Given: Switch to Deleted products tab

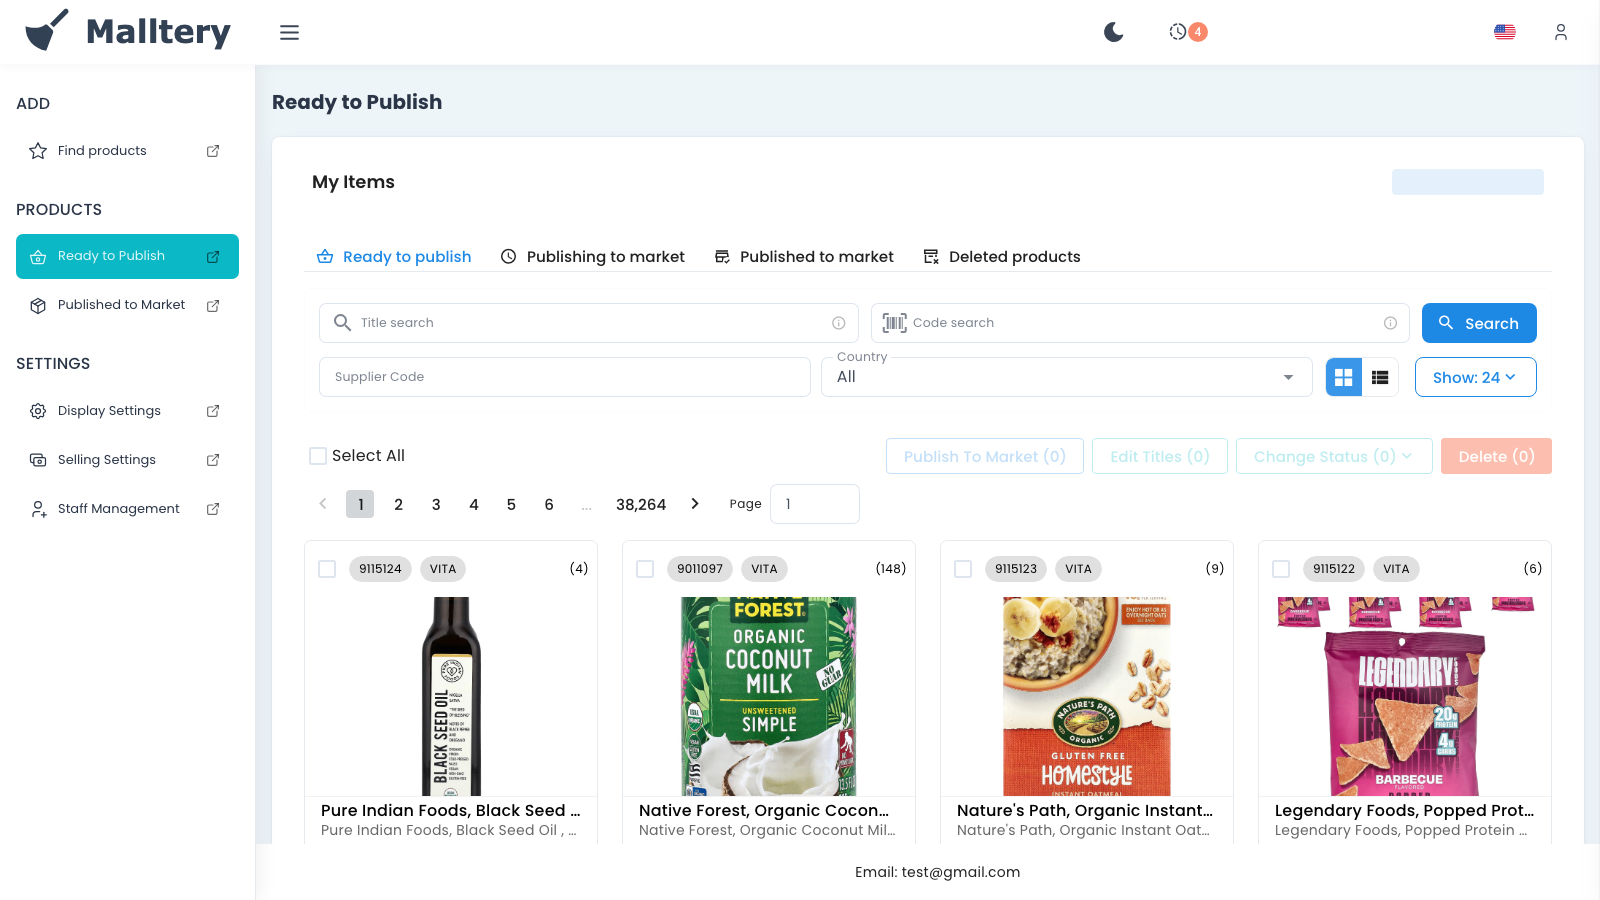Looking at the screenshot, I should pos(1001,257).
